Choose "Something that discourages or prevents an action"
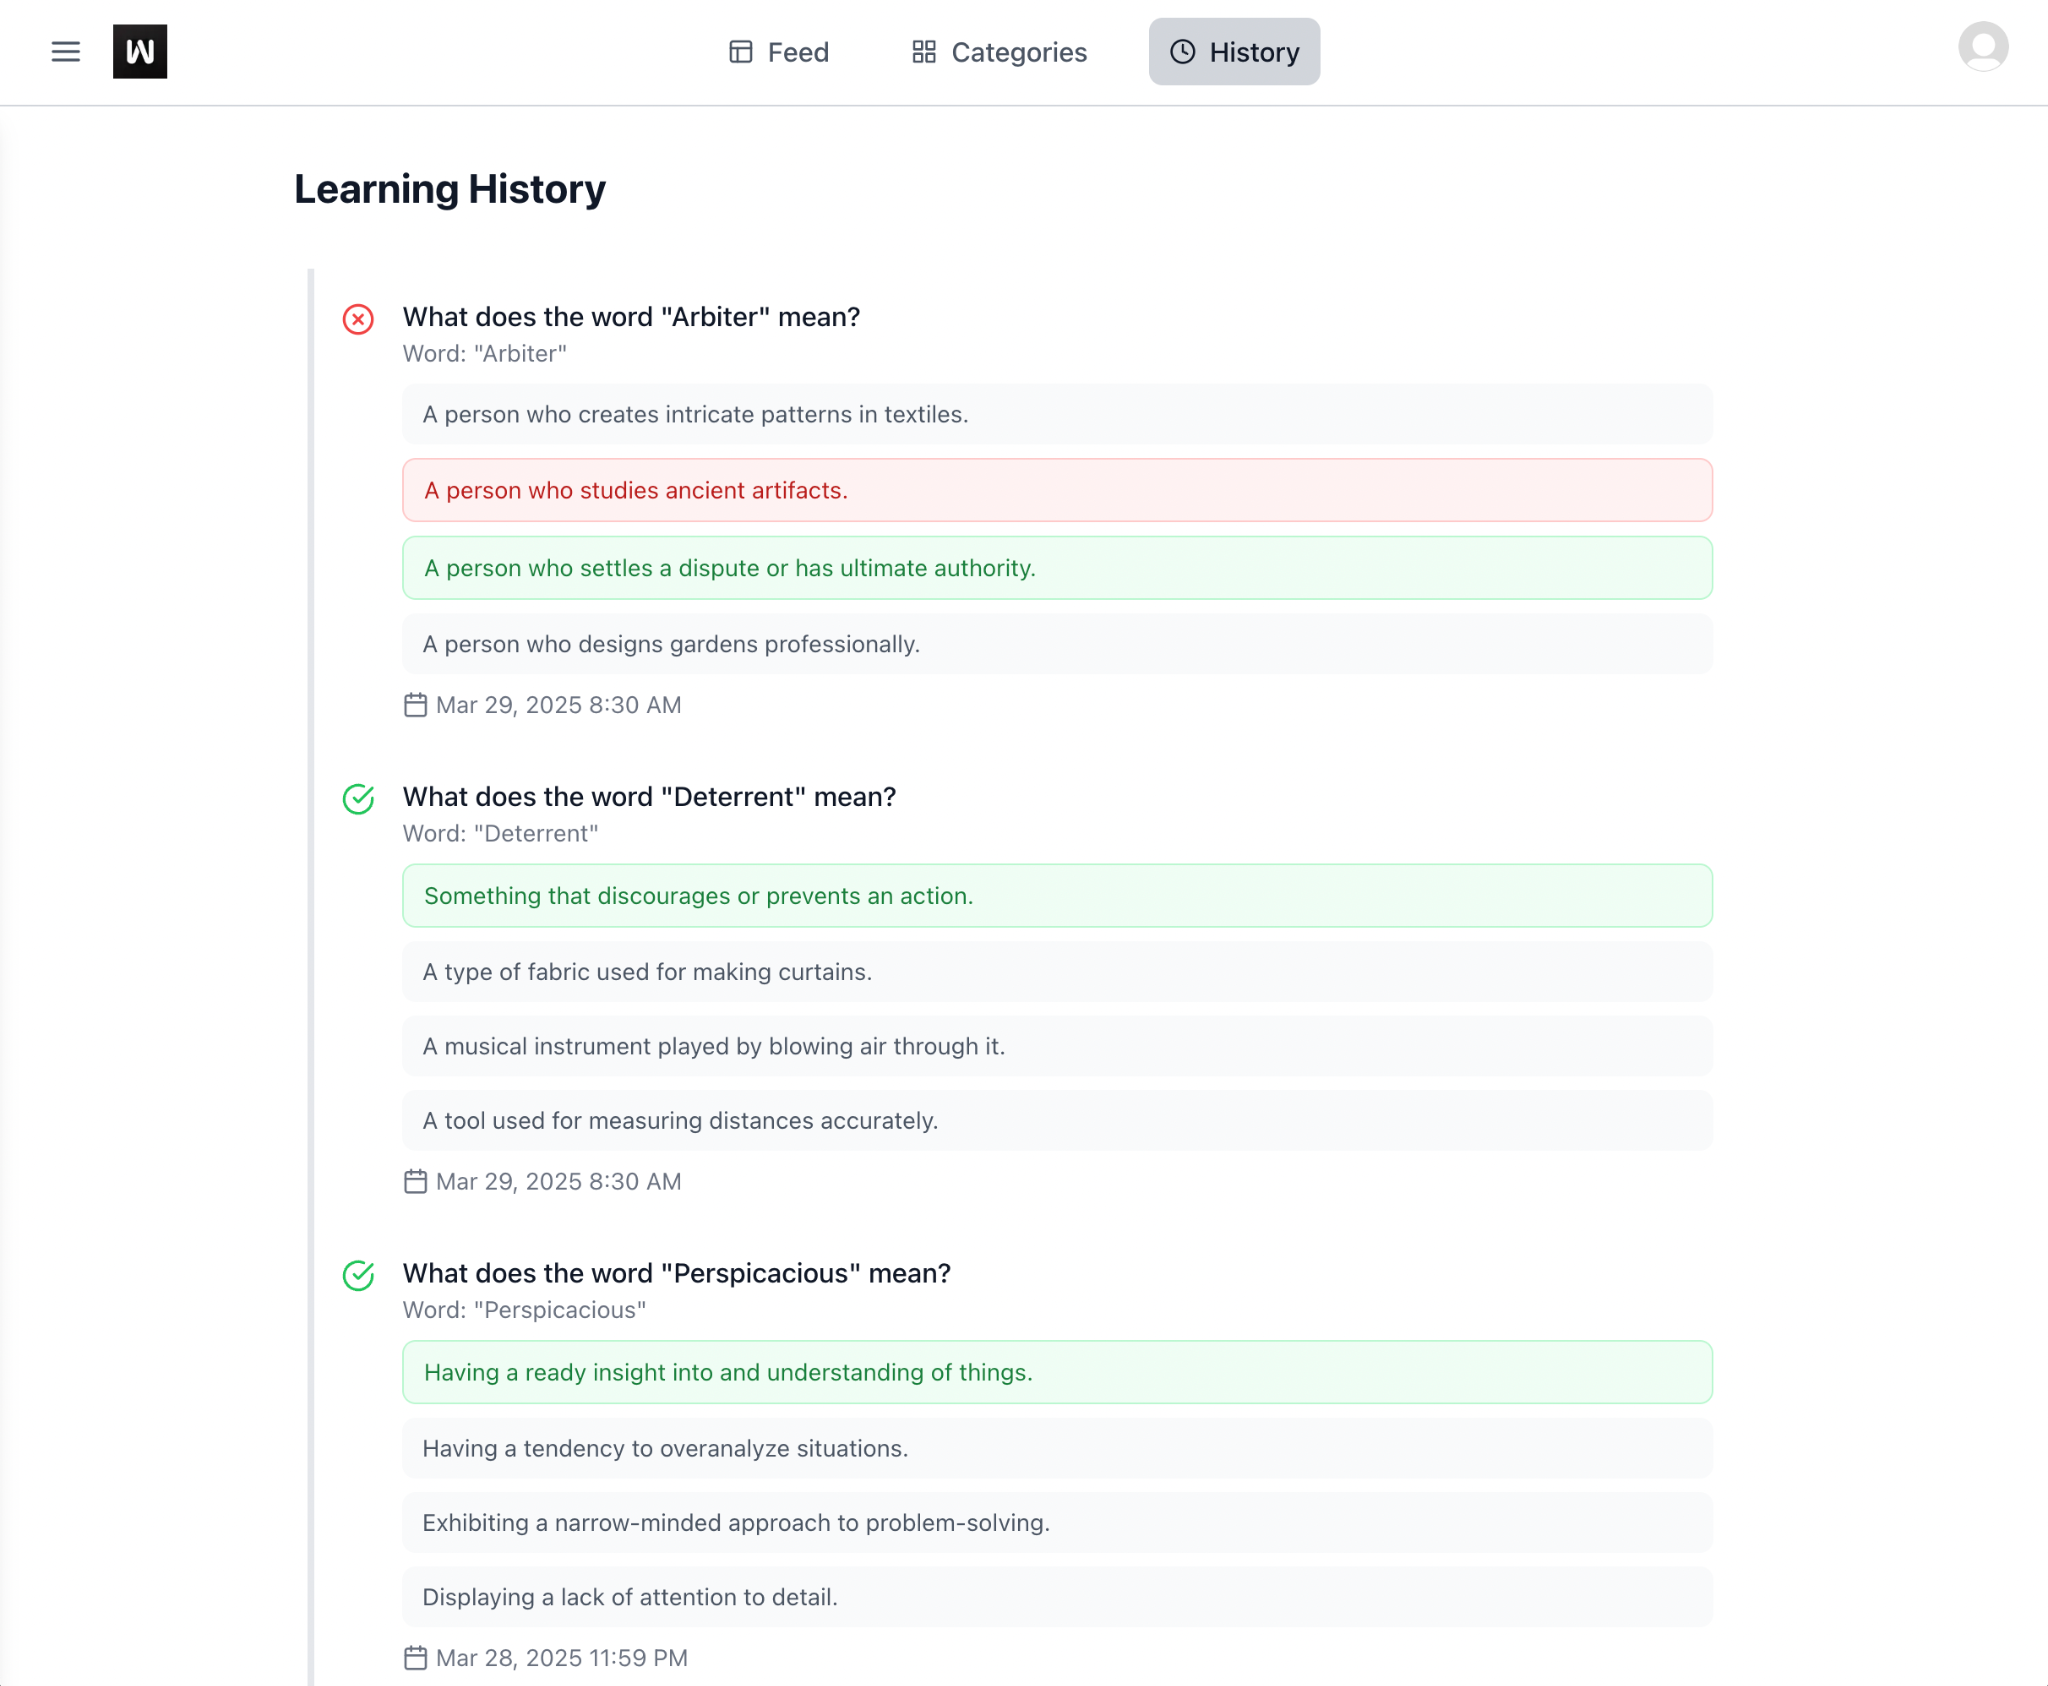Image resolution: width=2048 pixels, height=1686 pixels. click(x=1057, y=896)
